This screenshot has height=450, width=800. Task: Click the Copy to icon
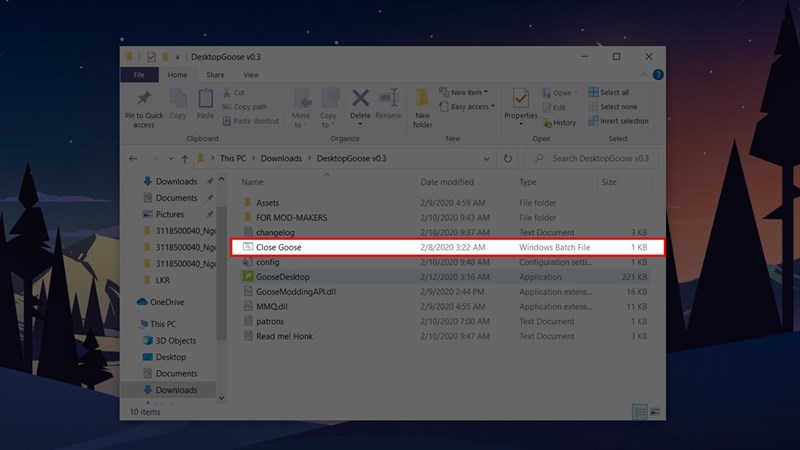(x=329, y=98)
